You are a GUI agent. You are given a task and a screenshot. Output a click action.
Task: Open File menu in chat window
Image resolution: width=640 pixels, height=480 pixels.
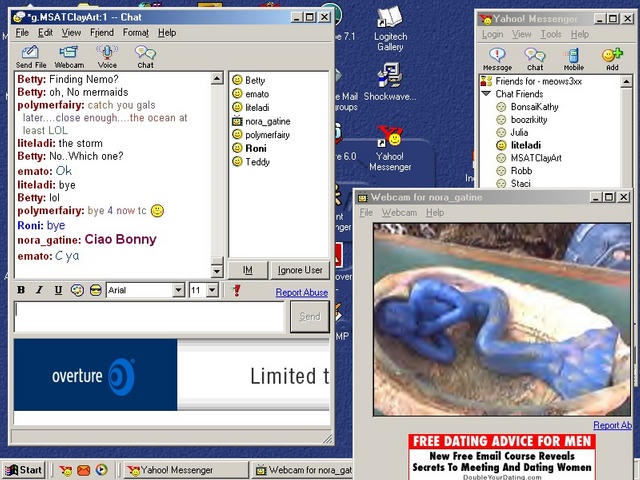point(22,33)
